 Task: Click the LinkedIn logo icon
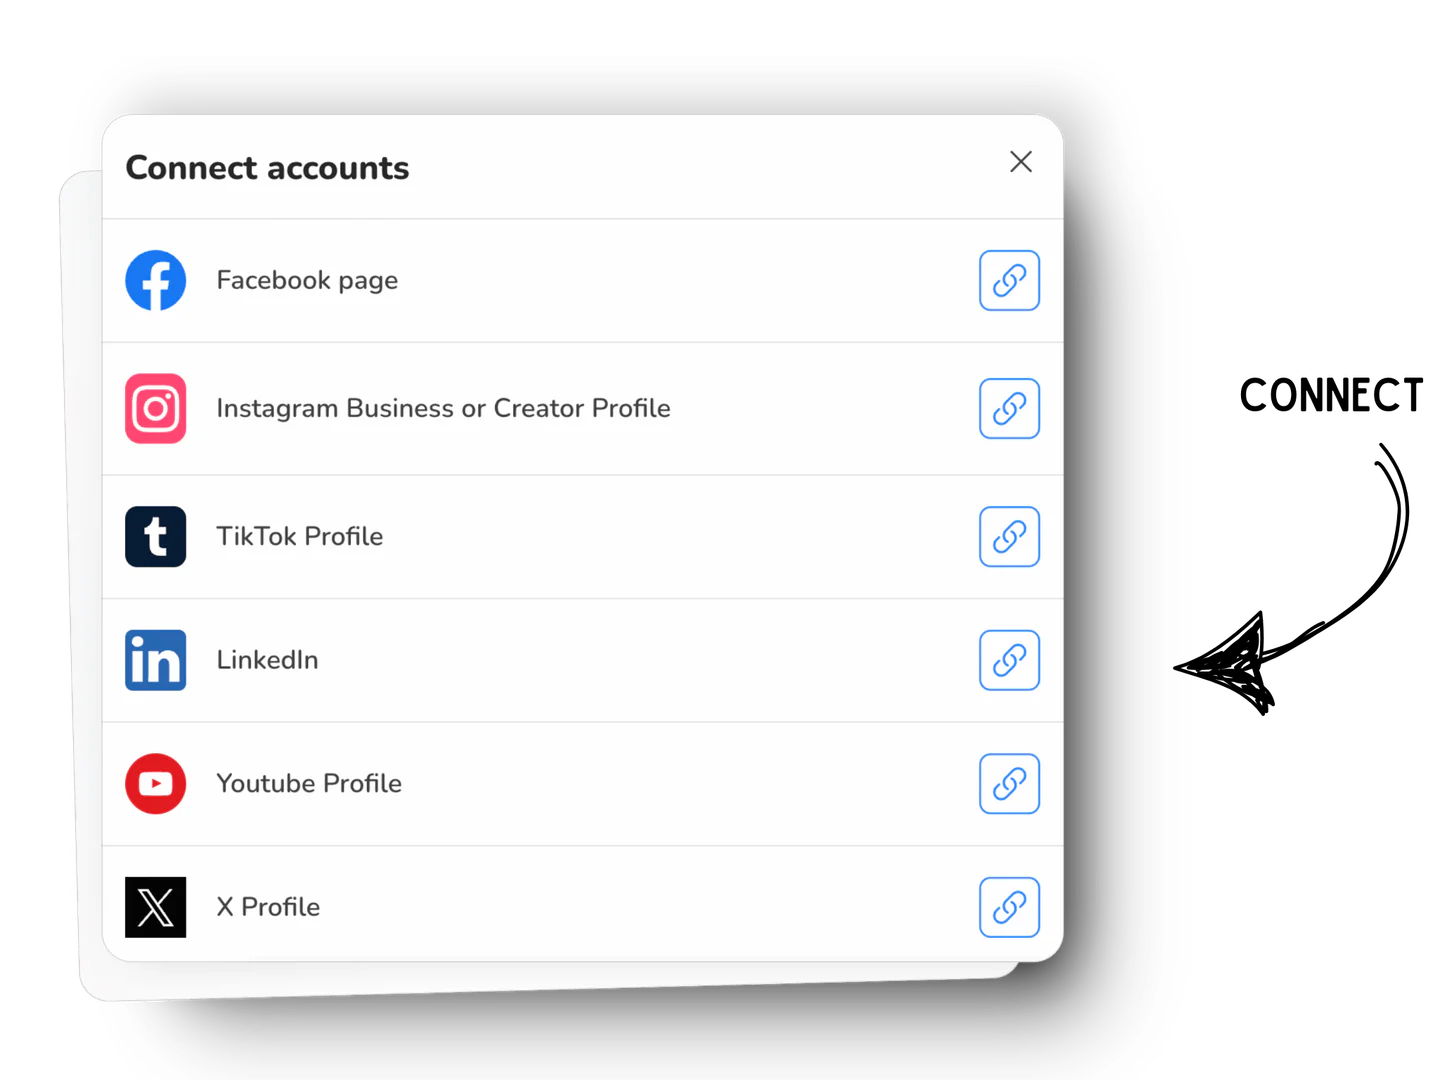(155, 660)
